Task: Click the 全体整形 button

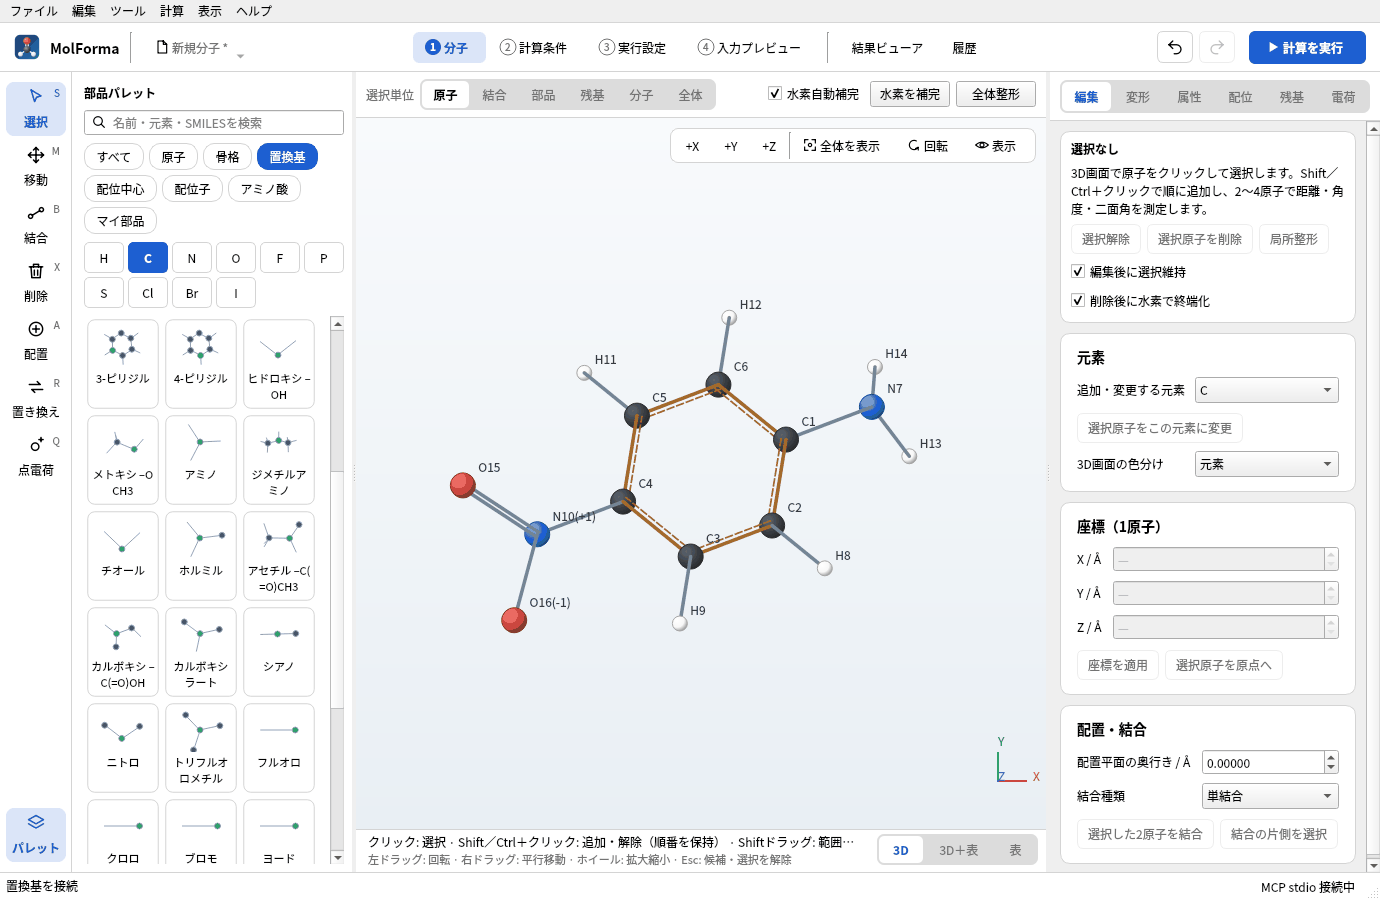Action: [x=996, y=94]
